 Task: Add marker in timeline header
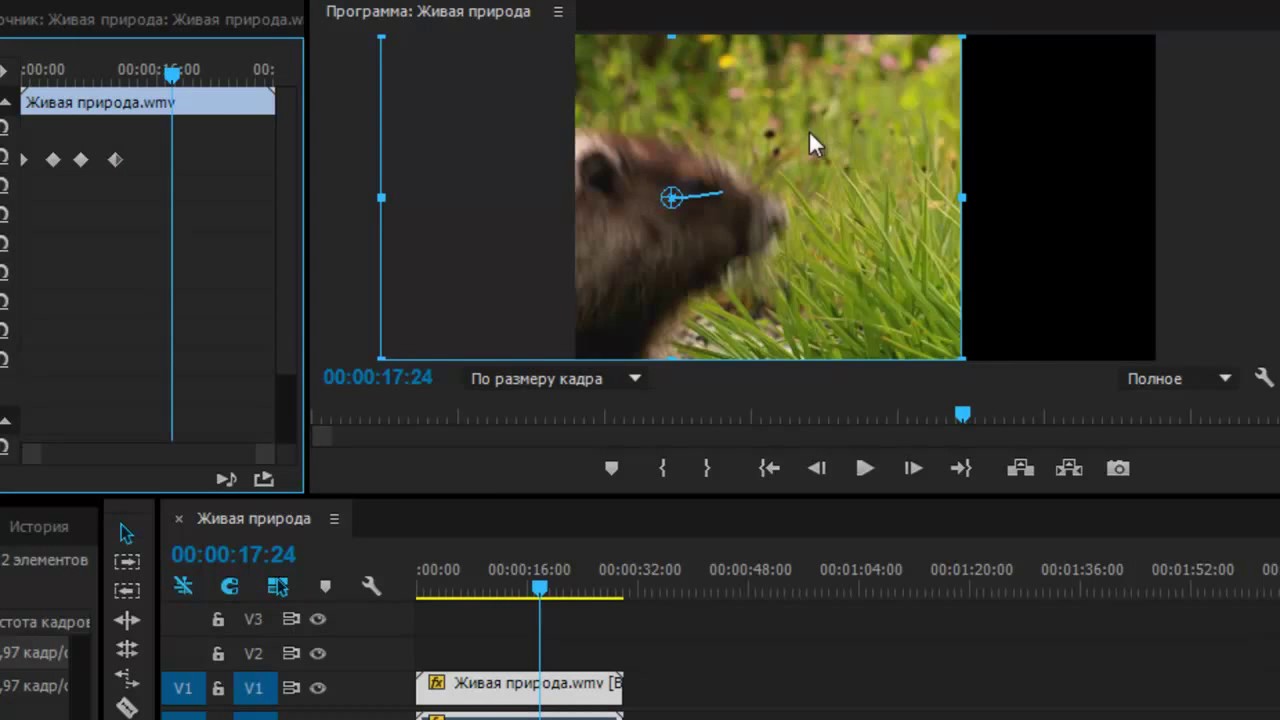coord(325,587)
